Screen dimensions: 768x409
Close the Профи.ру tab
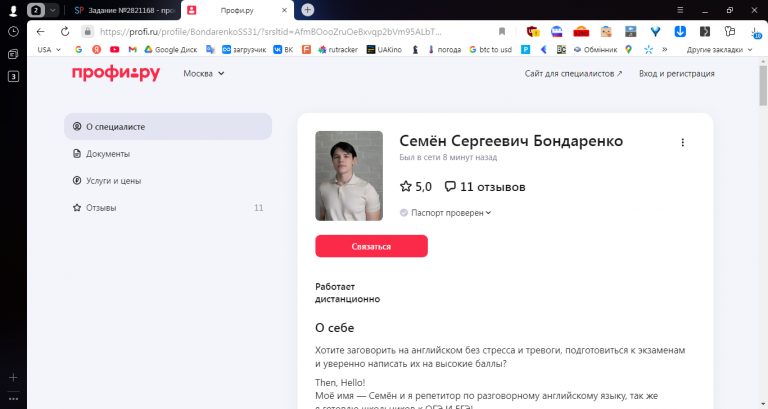click(x=284, y=10)
